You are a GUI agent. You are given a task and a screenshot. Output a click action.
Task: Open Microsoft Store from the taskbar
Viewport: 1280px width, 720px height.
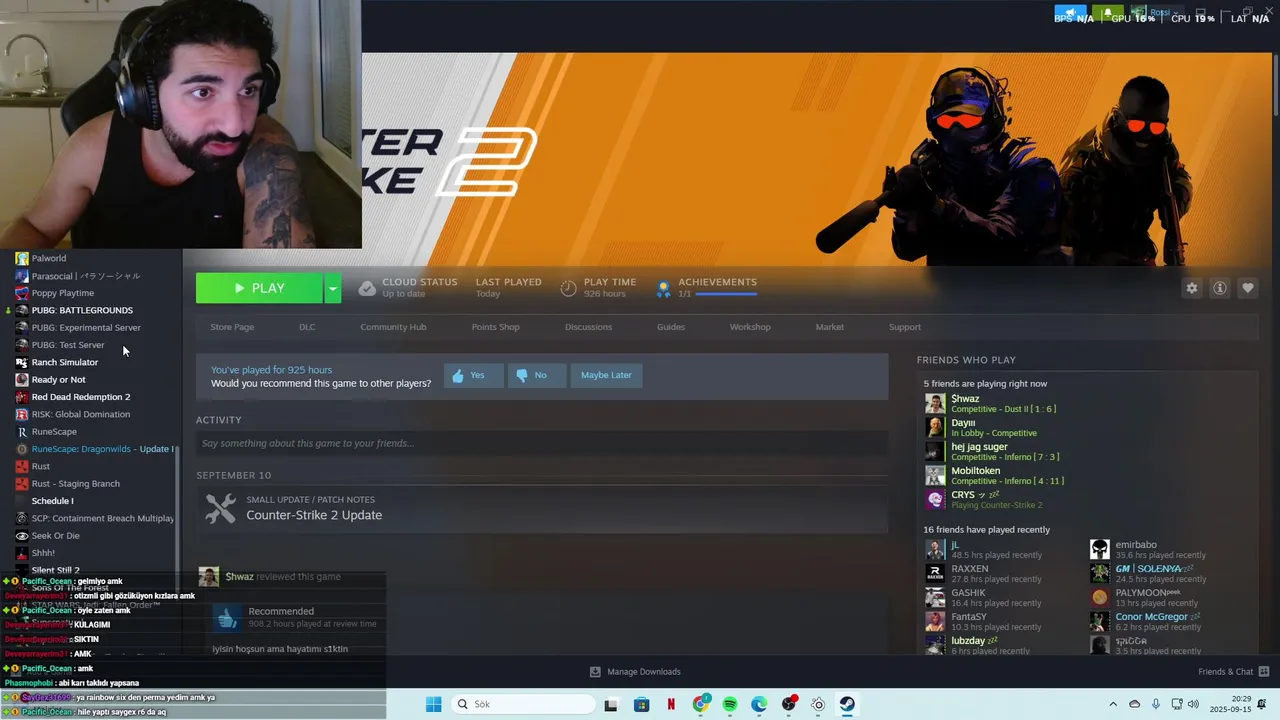point(641,704)
